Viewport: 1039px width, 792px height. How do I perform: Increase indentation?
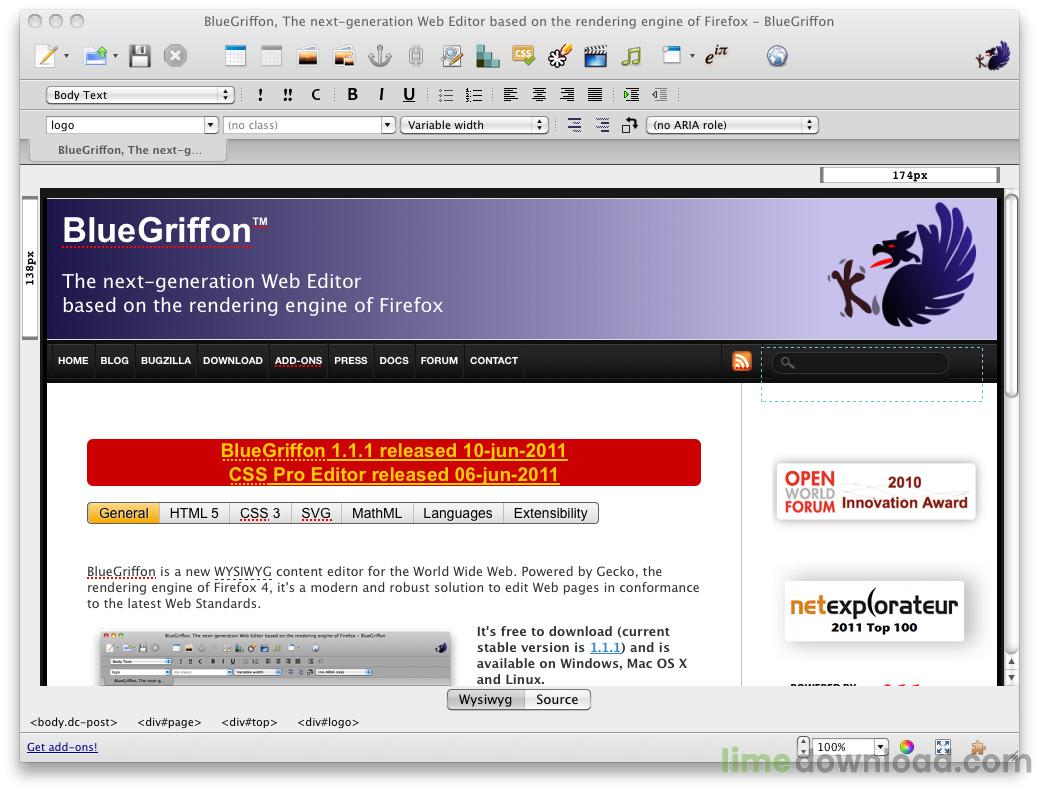coord(631,95)
